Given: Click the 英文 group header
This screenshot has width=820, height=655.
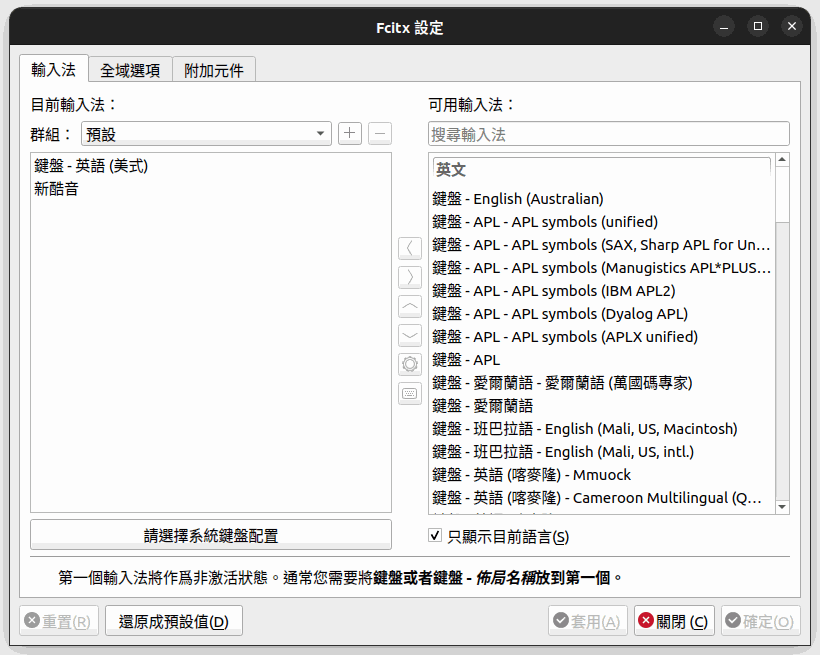Looking at the screenshot, I should click(602, 170).
